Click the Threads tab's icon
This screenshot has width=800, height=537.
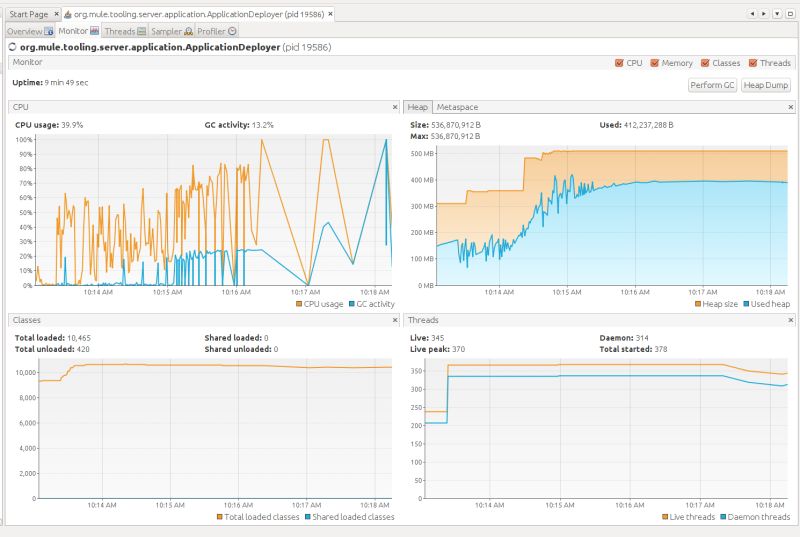click(141, 31)
